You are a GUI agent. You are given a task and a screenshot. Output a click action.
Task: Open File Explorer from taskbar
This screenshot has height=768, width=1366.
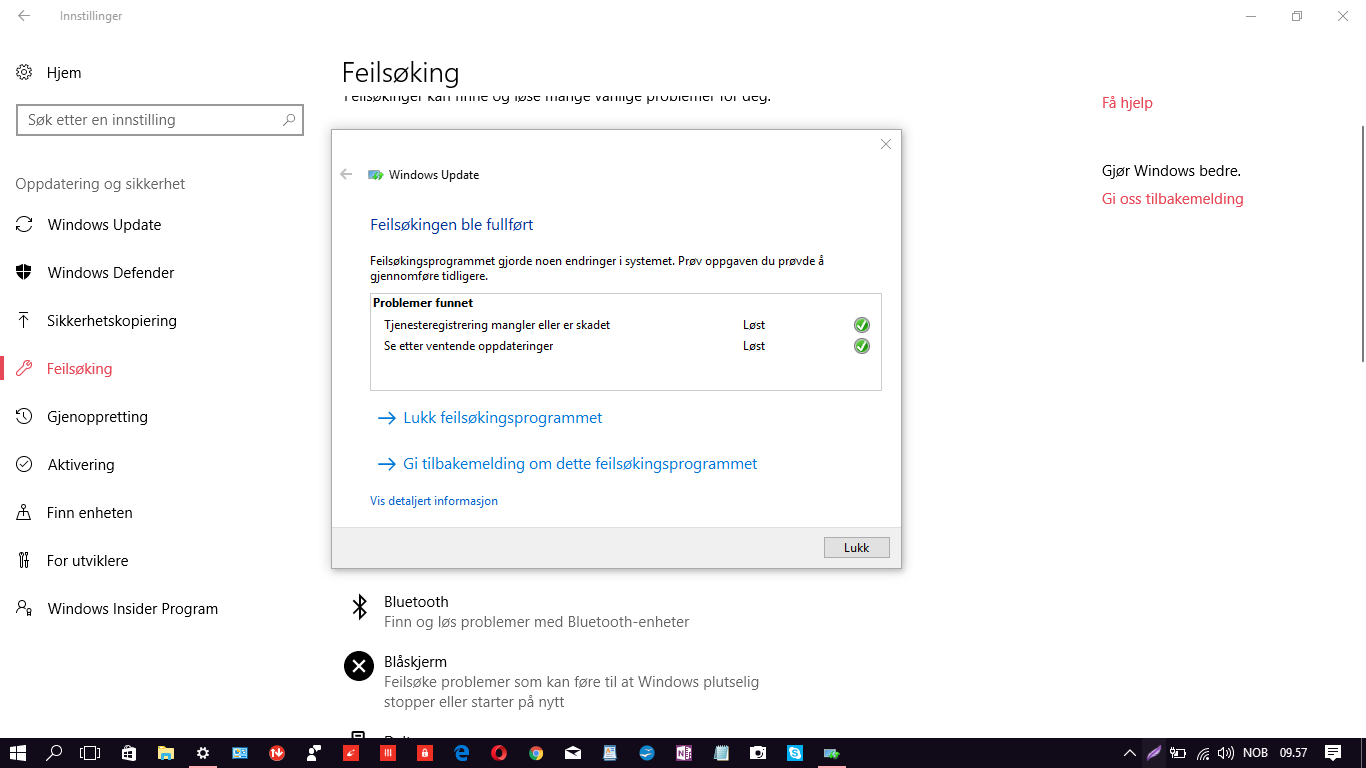pyautogui.click(x=166, y=753)
